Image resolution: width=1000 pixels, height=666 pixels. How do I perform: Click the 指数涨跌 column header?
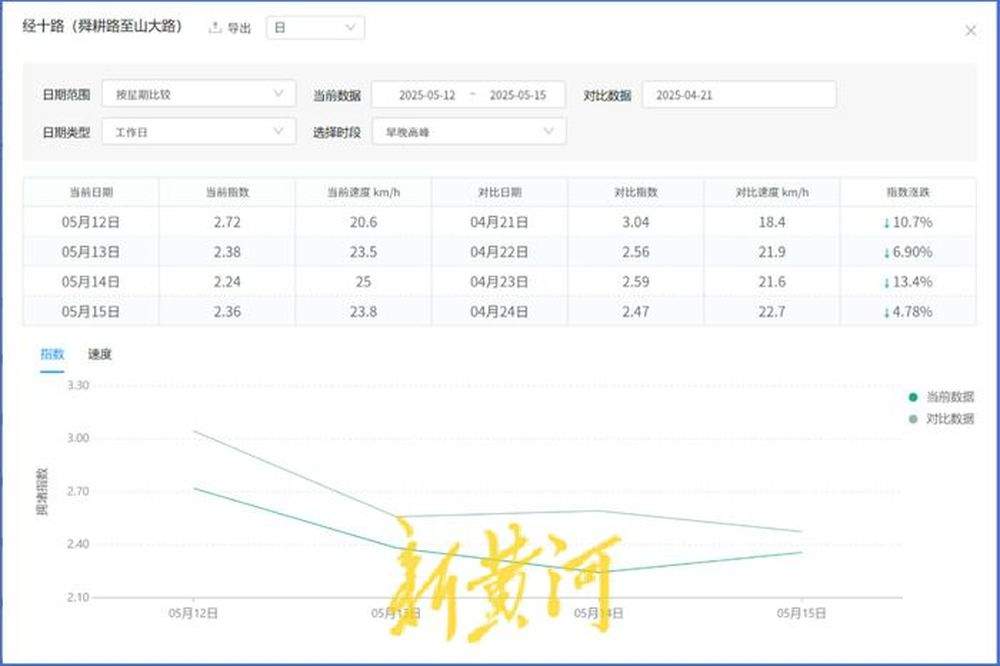[909, 191]
